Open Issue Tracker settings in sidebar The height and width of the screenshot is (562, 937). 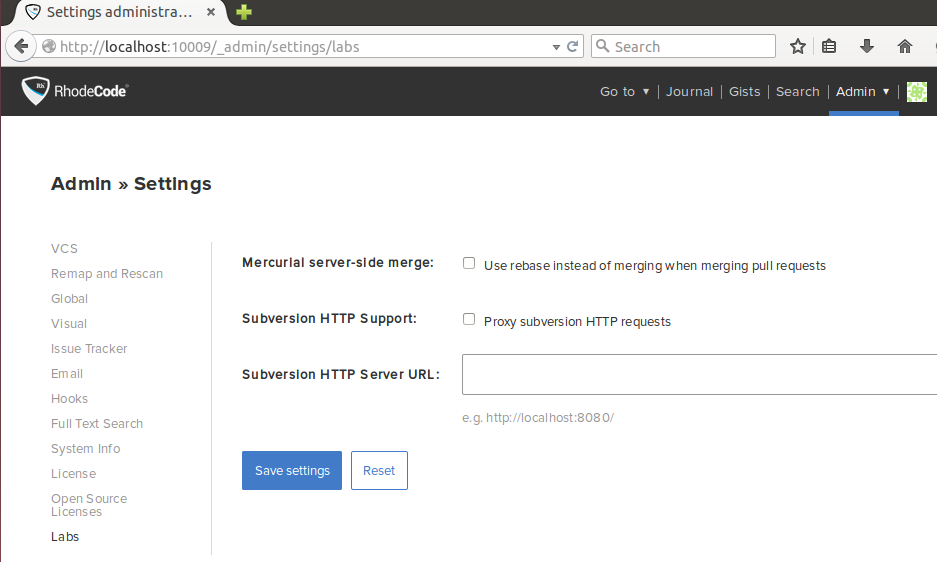click(x=89, y=349)
